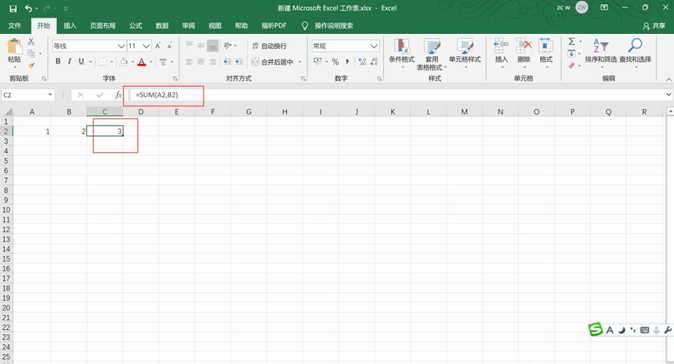Collapse the ribbon with the chevron
The width and height of the screenshot is (674, 364).
(669, 79)
